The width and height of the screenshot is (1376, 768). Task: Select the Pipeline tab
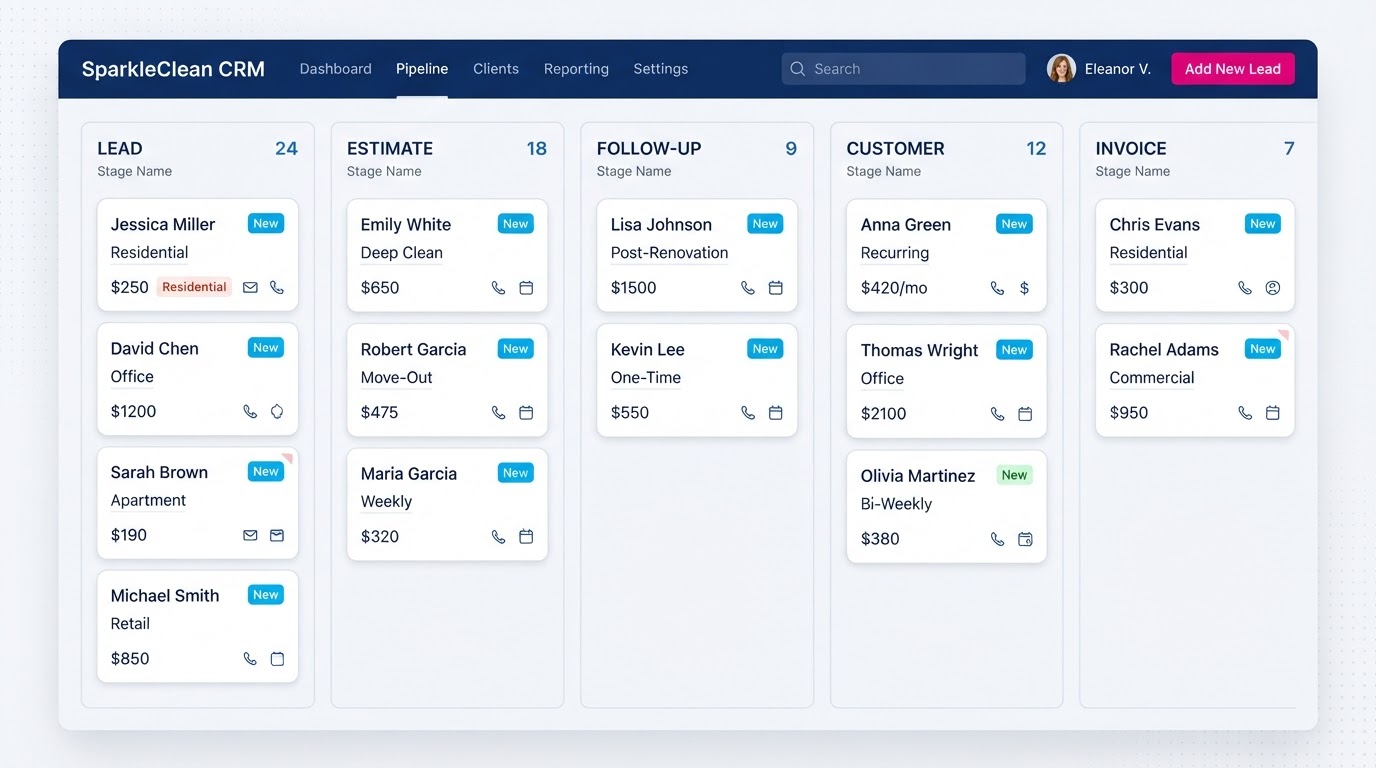(x=422, y=69)
